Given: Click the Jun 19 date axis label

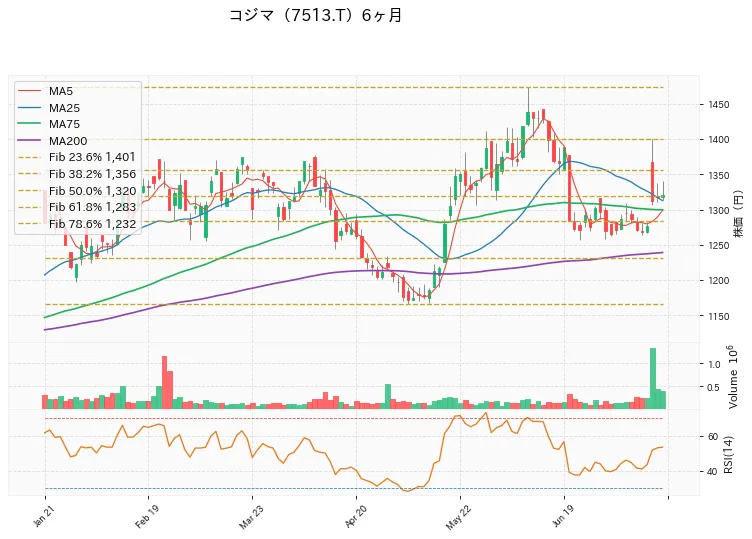Looking at the screenshot, I should pos(563,517).
